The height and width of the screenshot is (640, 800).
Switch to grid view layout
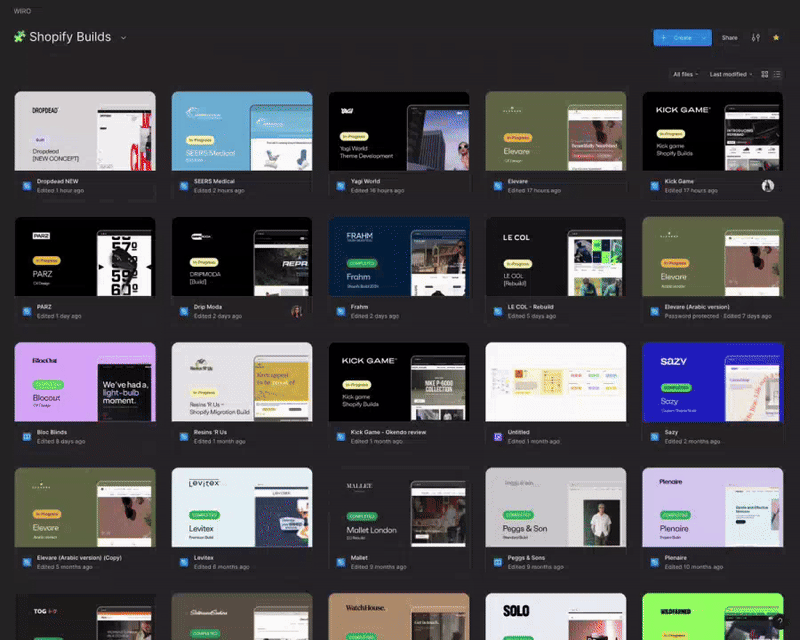click(764, 74)
